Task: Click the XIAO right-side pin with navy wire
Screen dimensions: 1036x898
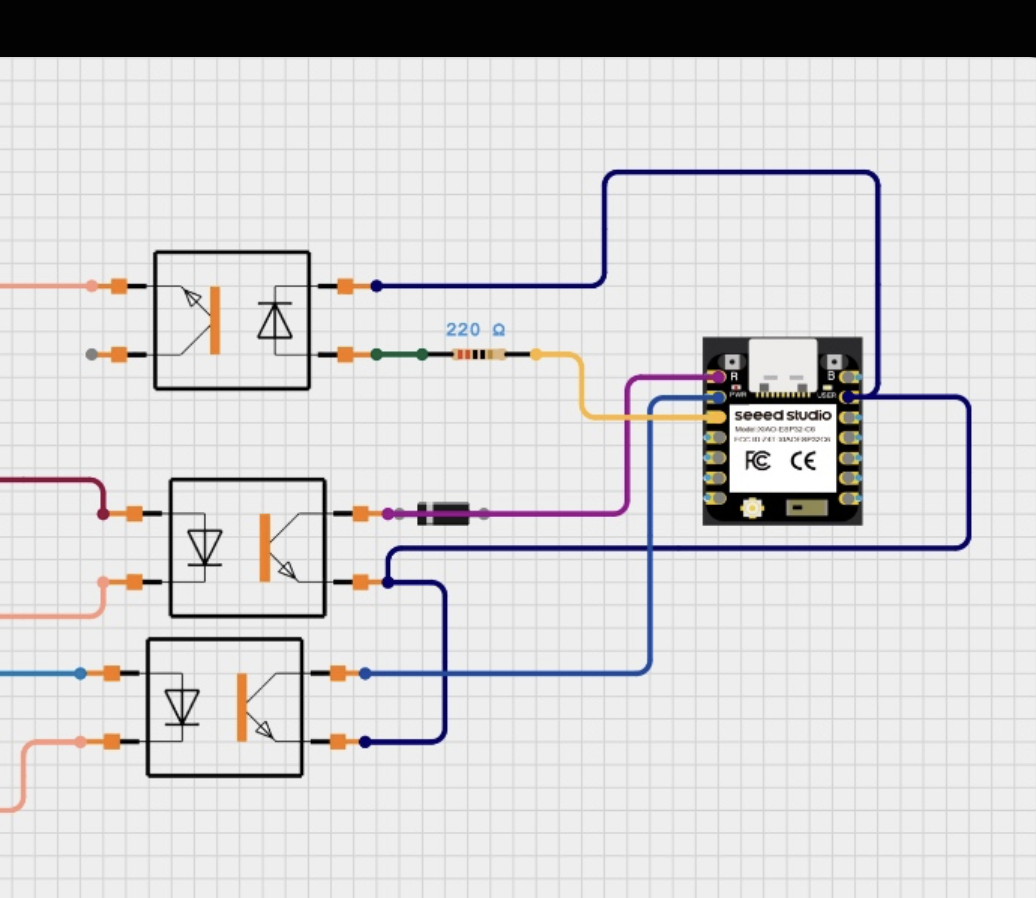Action: tap(849, 397)
